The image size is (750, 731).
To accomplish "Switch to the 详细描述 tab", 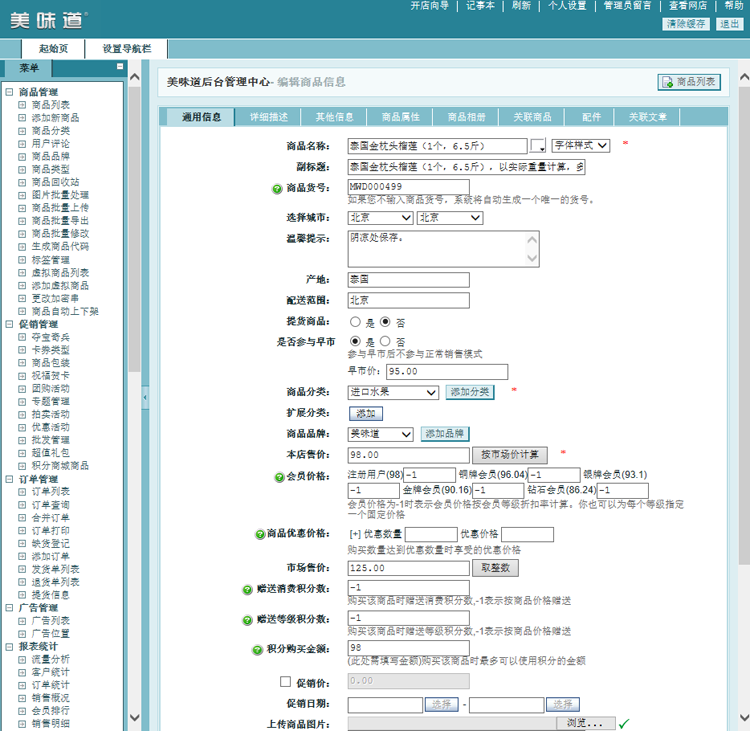I will tap(268, 117).
